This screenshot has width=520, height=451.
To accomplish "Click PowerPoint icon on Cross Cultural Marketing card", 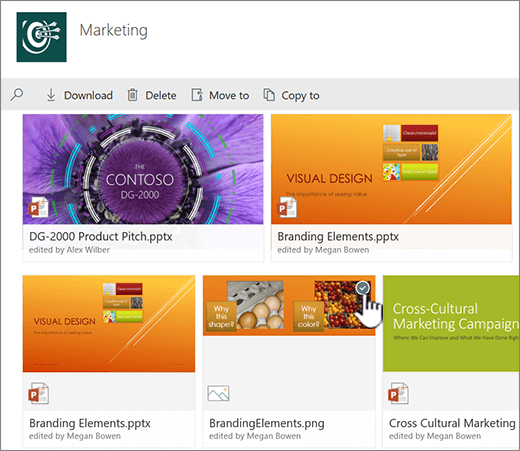I will click(398, 394).
